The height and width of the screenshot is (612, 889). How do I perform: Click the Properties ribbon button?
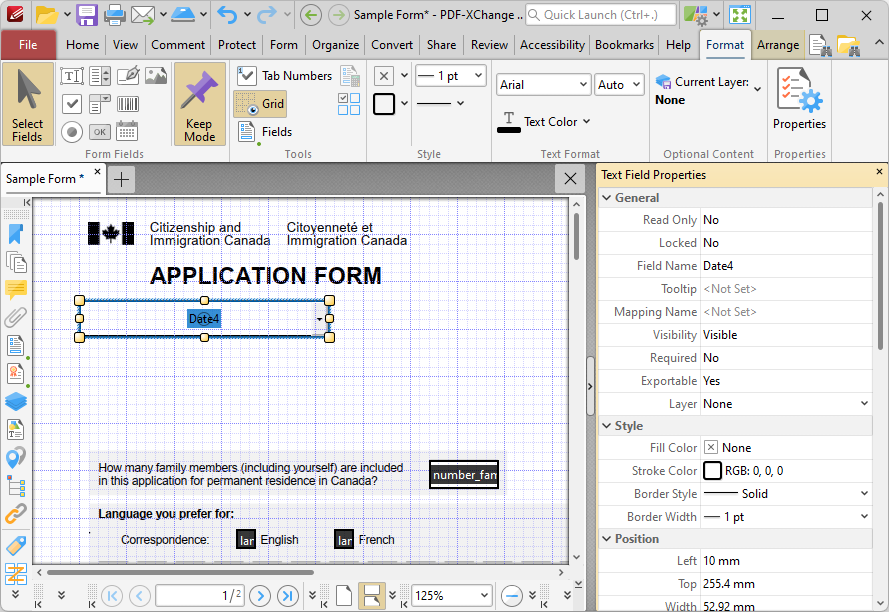click(799, 99)
